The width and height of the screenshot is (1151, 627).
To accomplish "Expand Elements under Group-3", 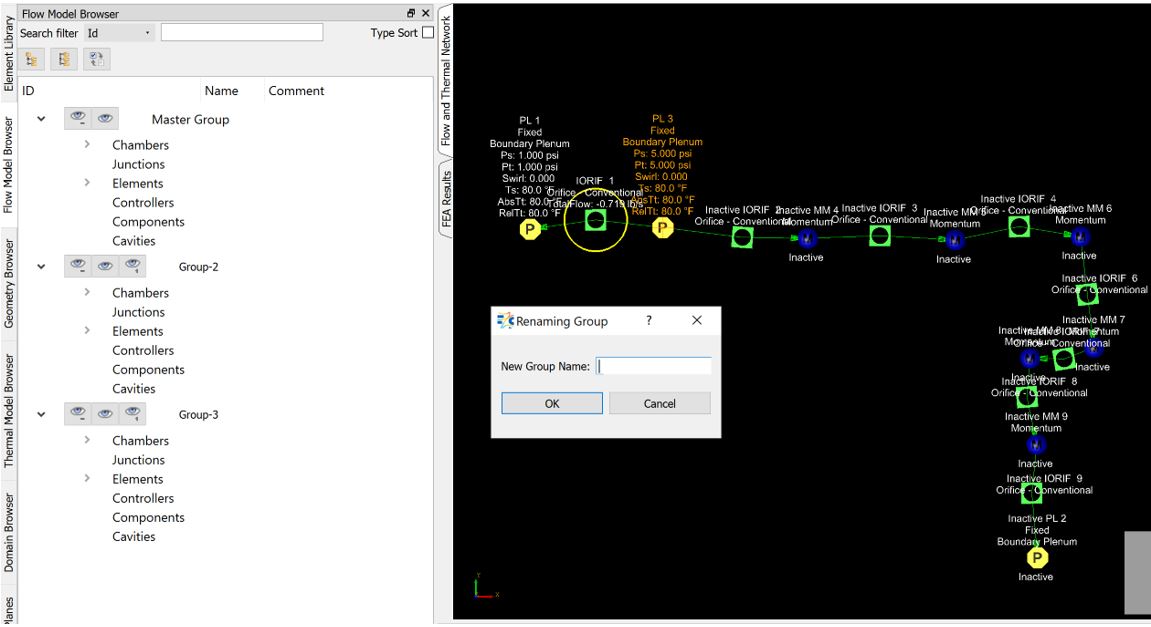I will click(88, 479).
